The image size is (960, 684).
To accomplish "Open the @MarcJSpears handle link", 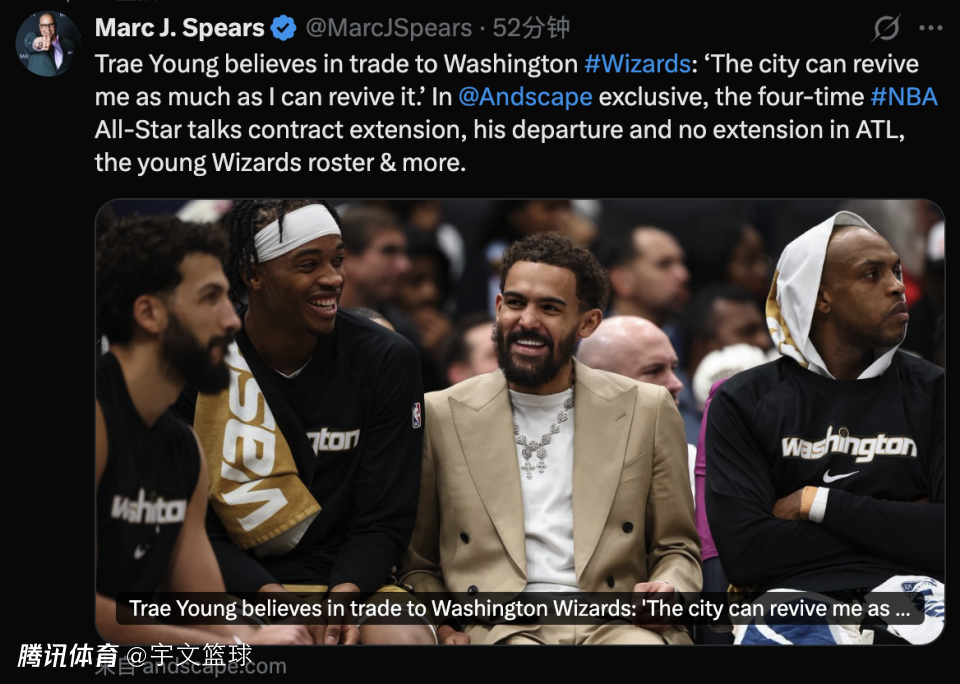I will tap(388, 28).
